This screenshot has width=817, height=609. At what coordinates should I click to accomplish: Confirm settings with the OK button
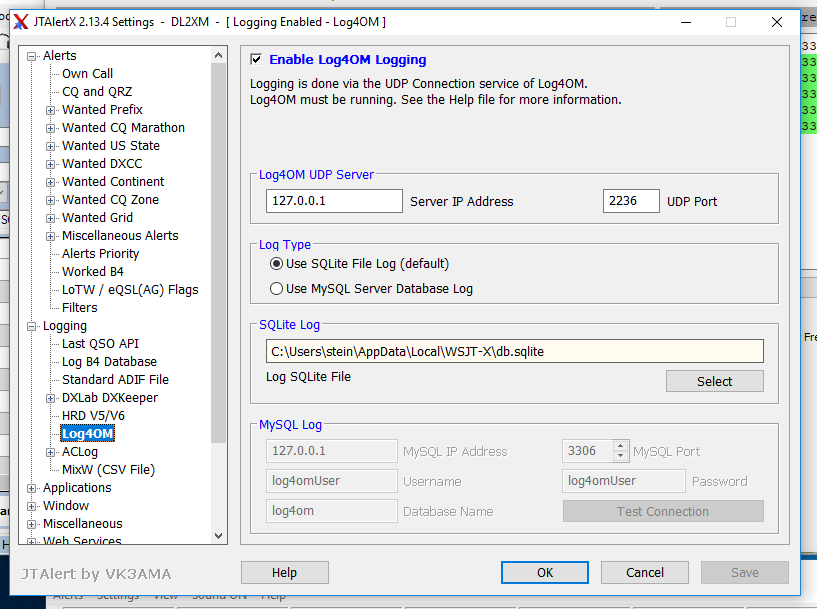(545, 573)
